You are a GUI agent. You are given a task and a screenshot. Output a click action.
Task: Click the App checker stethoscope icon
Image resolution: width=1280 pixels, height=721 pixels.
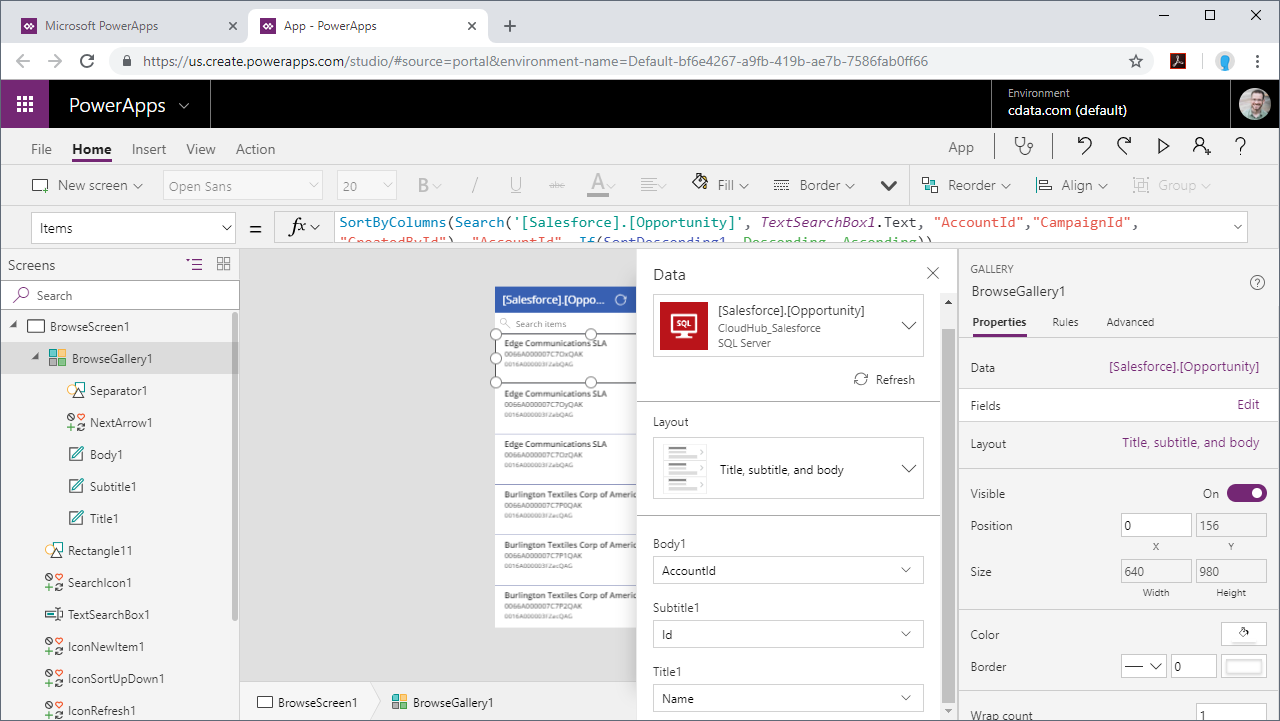(1023, 147)
